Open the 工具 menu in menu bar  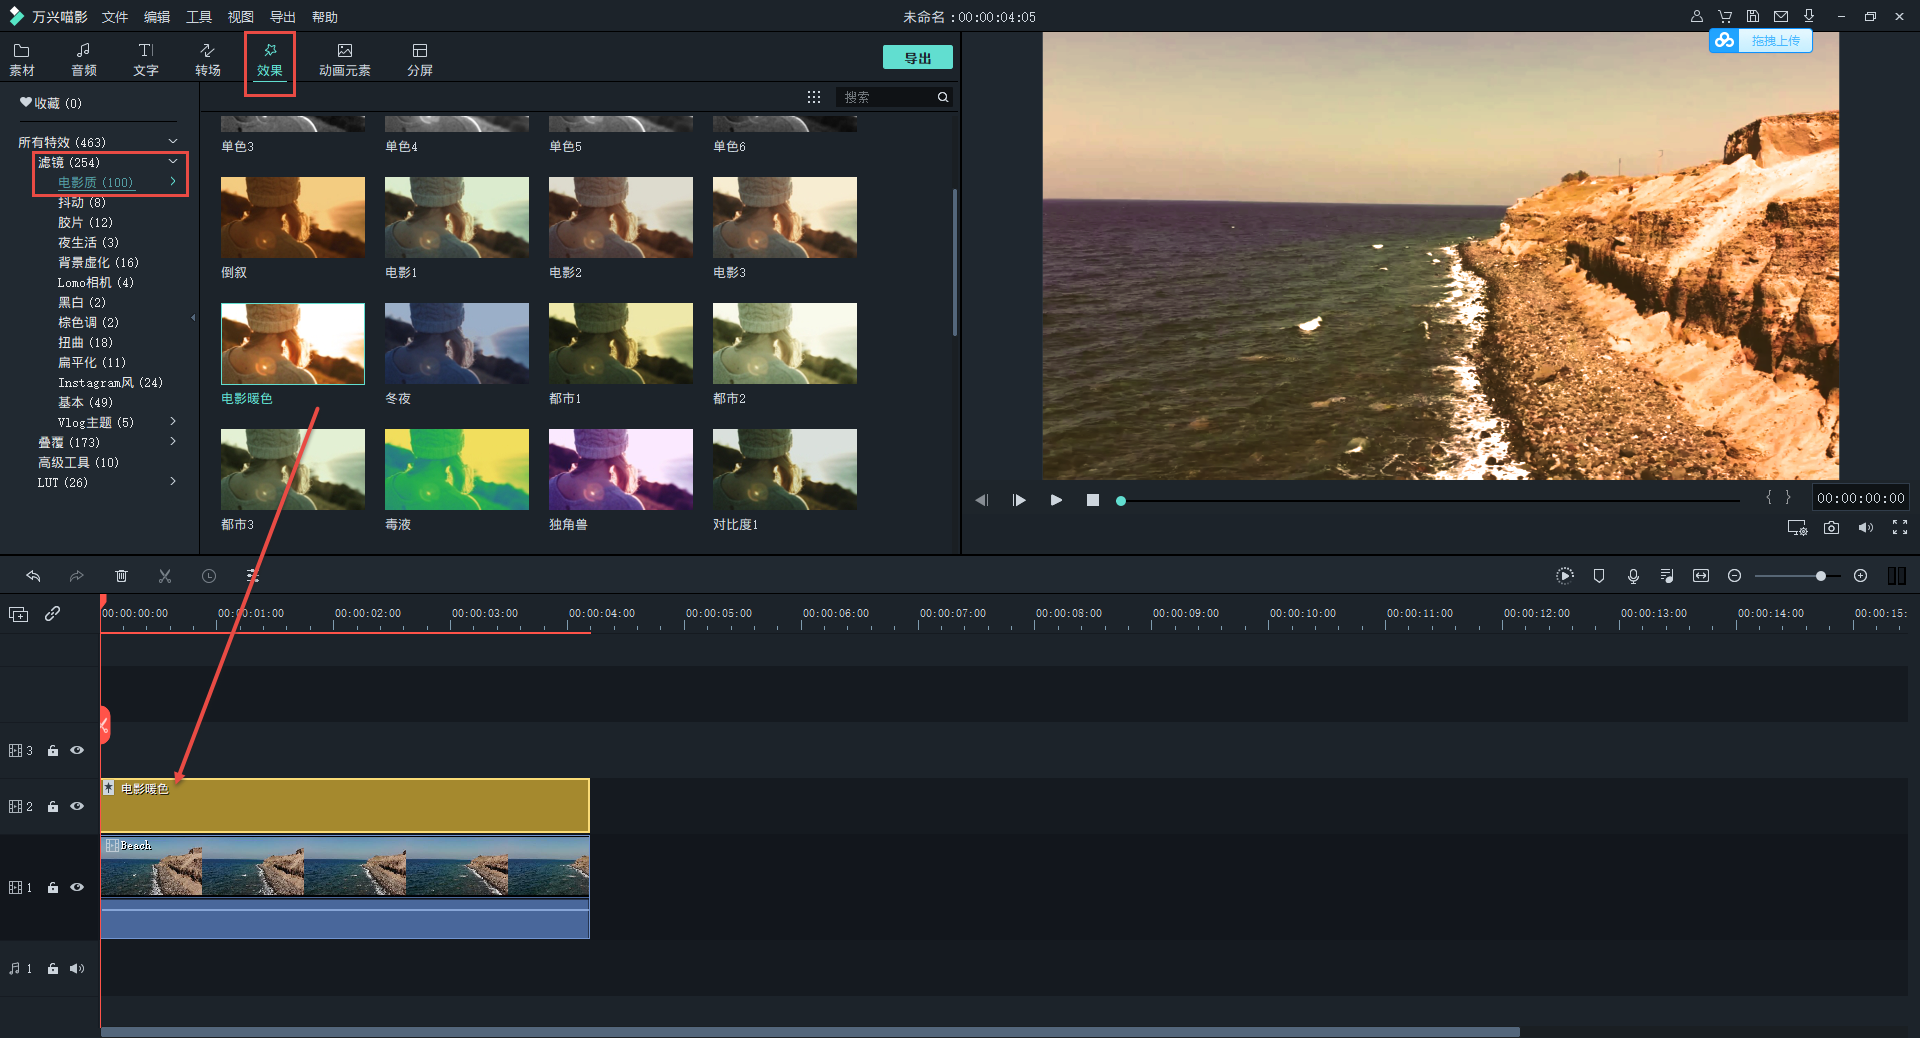[x=199, y=17]
